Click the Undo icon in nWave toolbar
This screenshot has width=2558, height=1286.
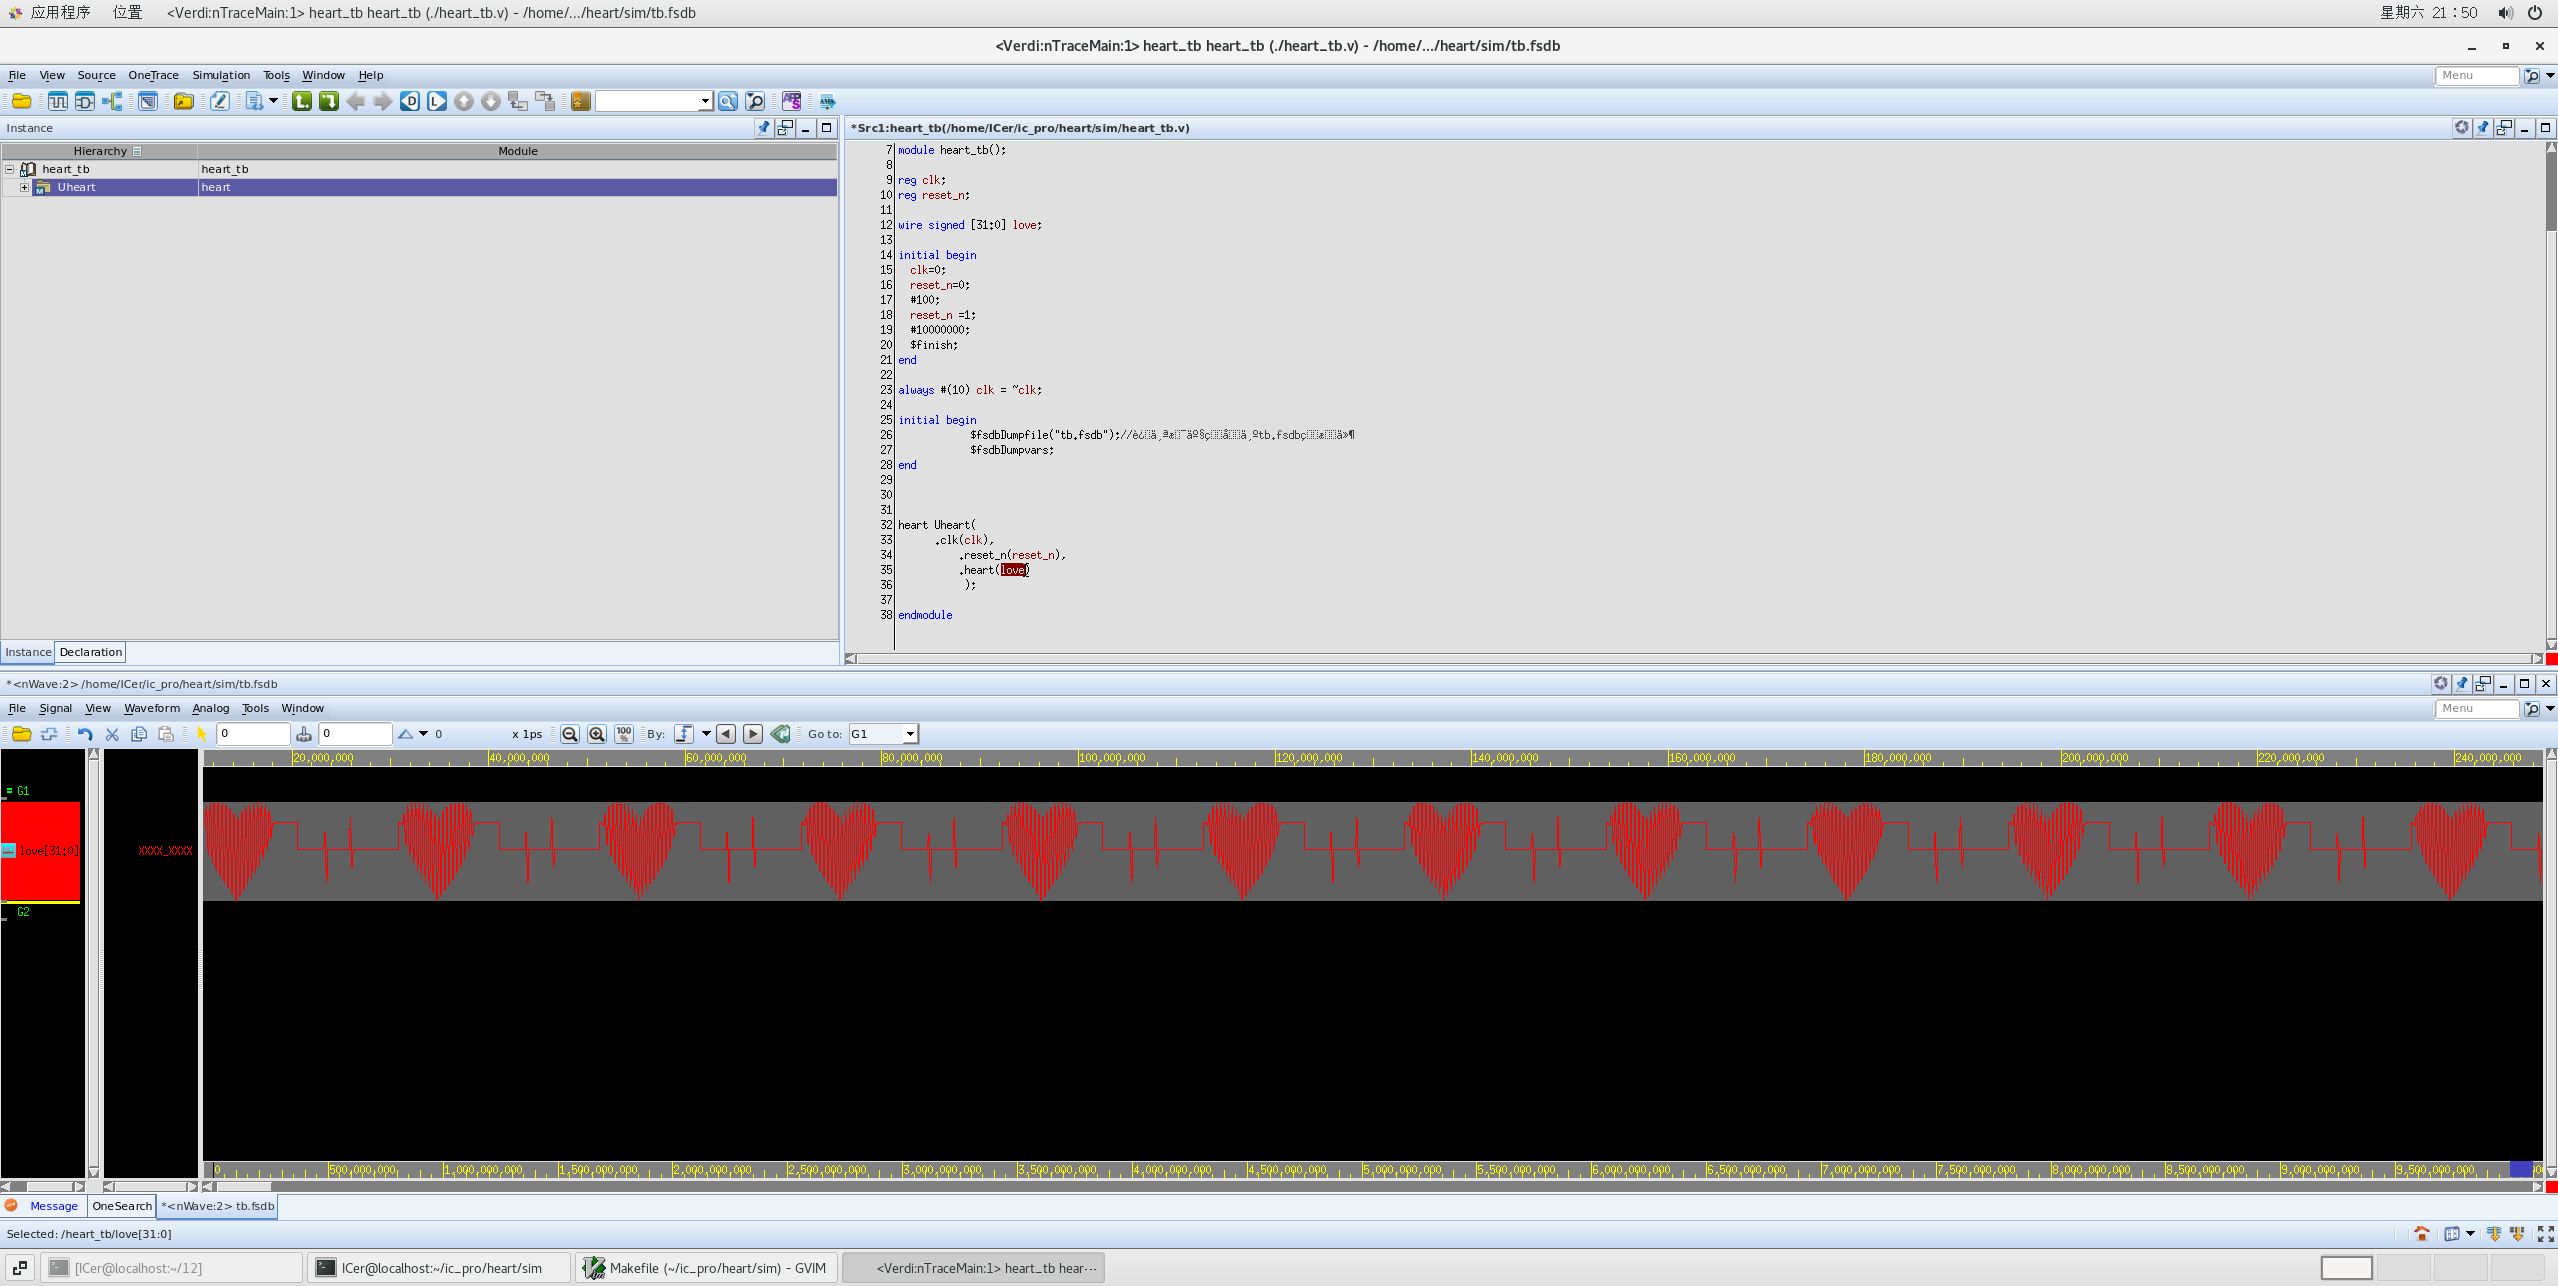point(85,734)
